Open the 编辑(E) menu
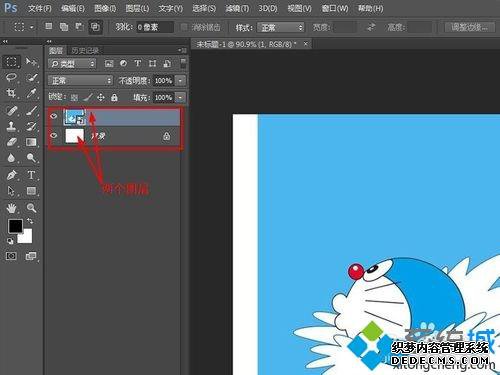Screen dimensions: 500x375 pos(73,8)
